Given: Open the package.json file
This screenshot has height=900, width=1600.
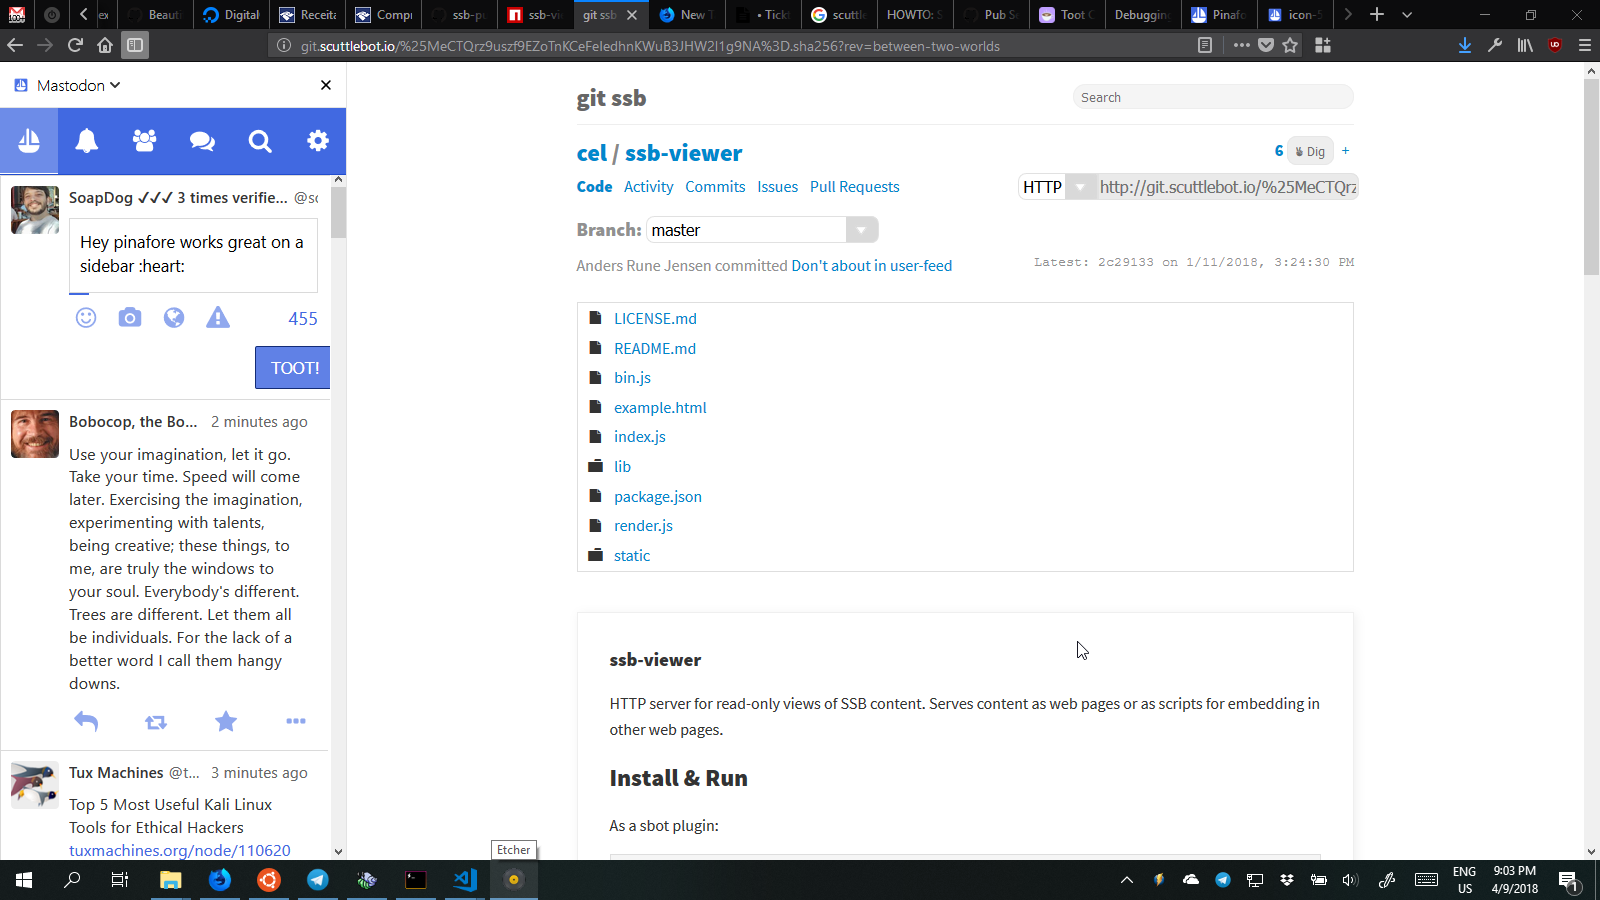Looking at the screenshot, I should 658,496.
